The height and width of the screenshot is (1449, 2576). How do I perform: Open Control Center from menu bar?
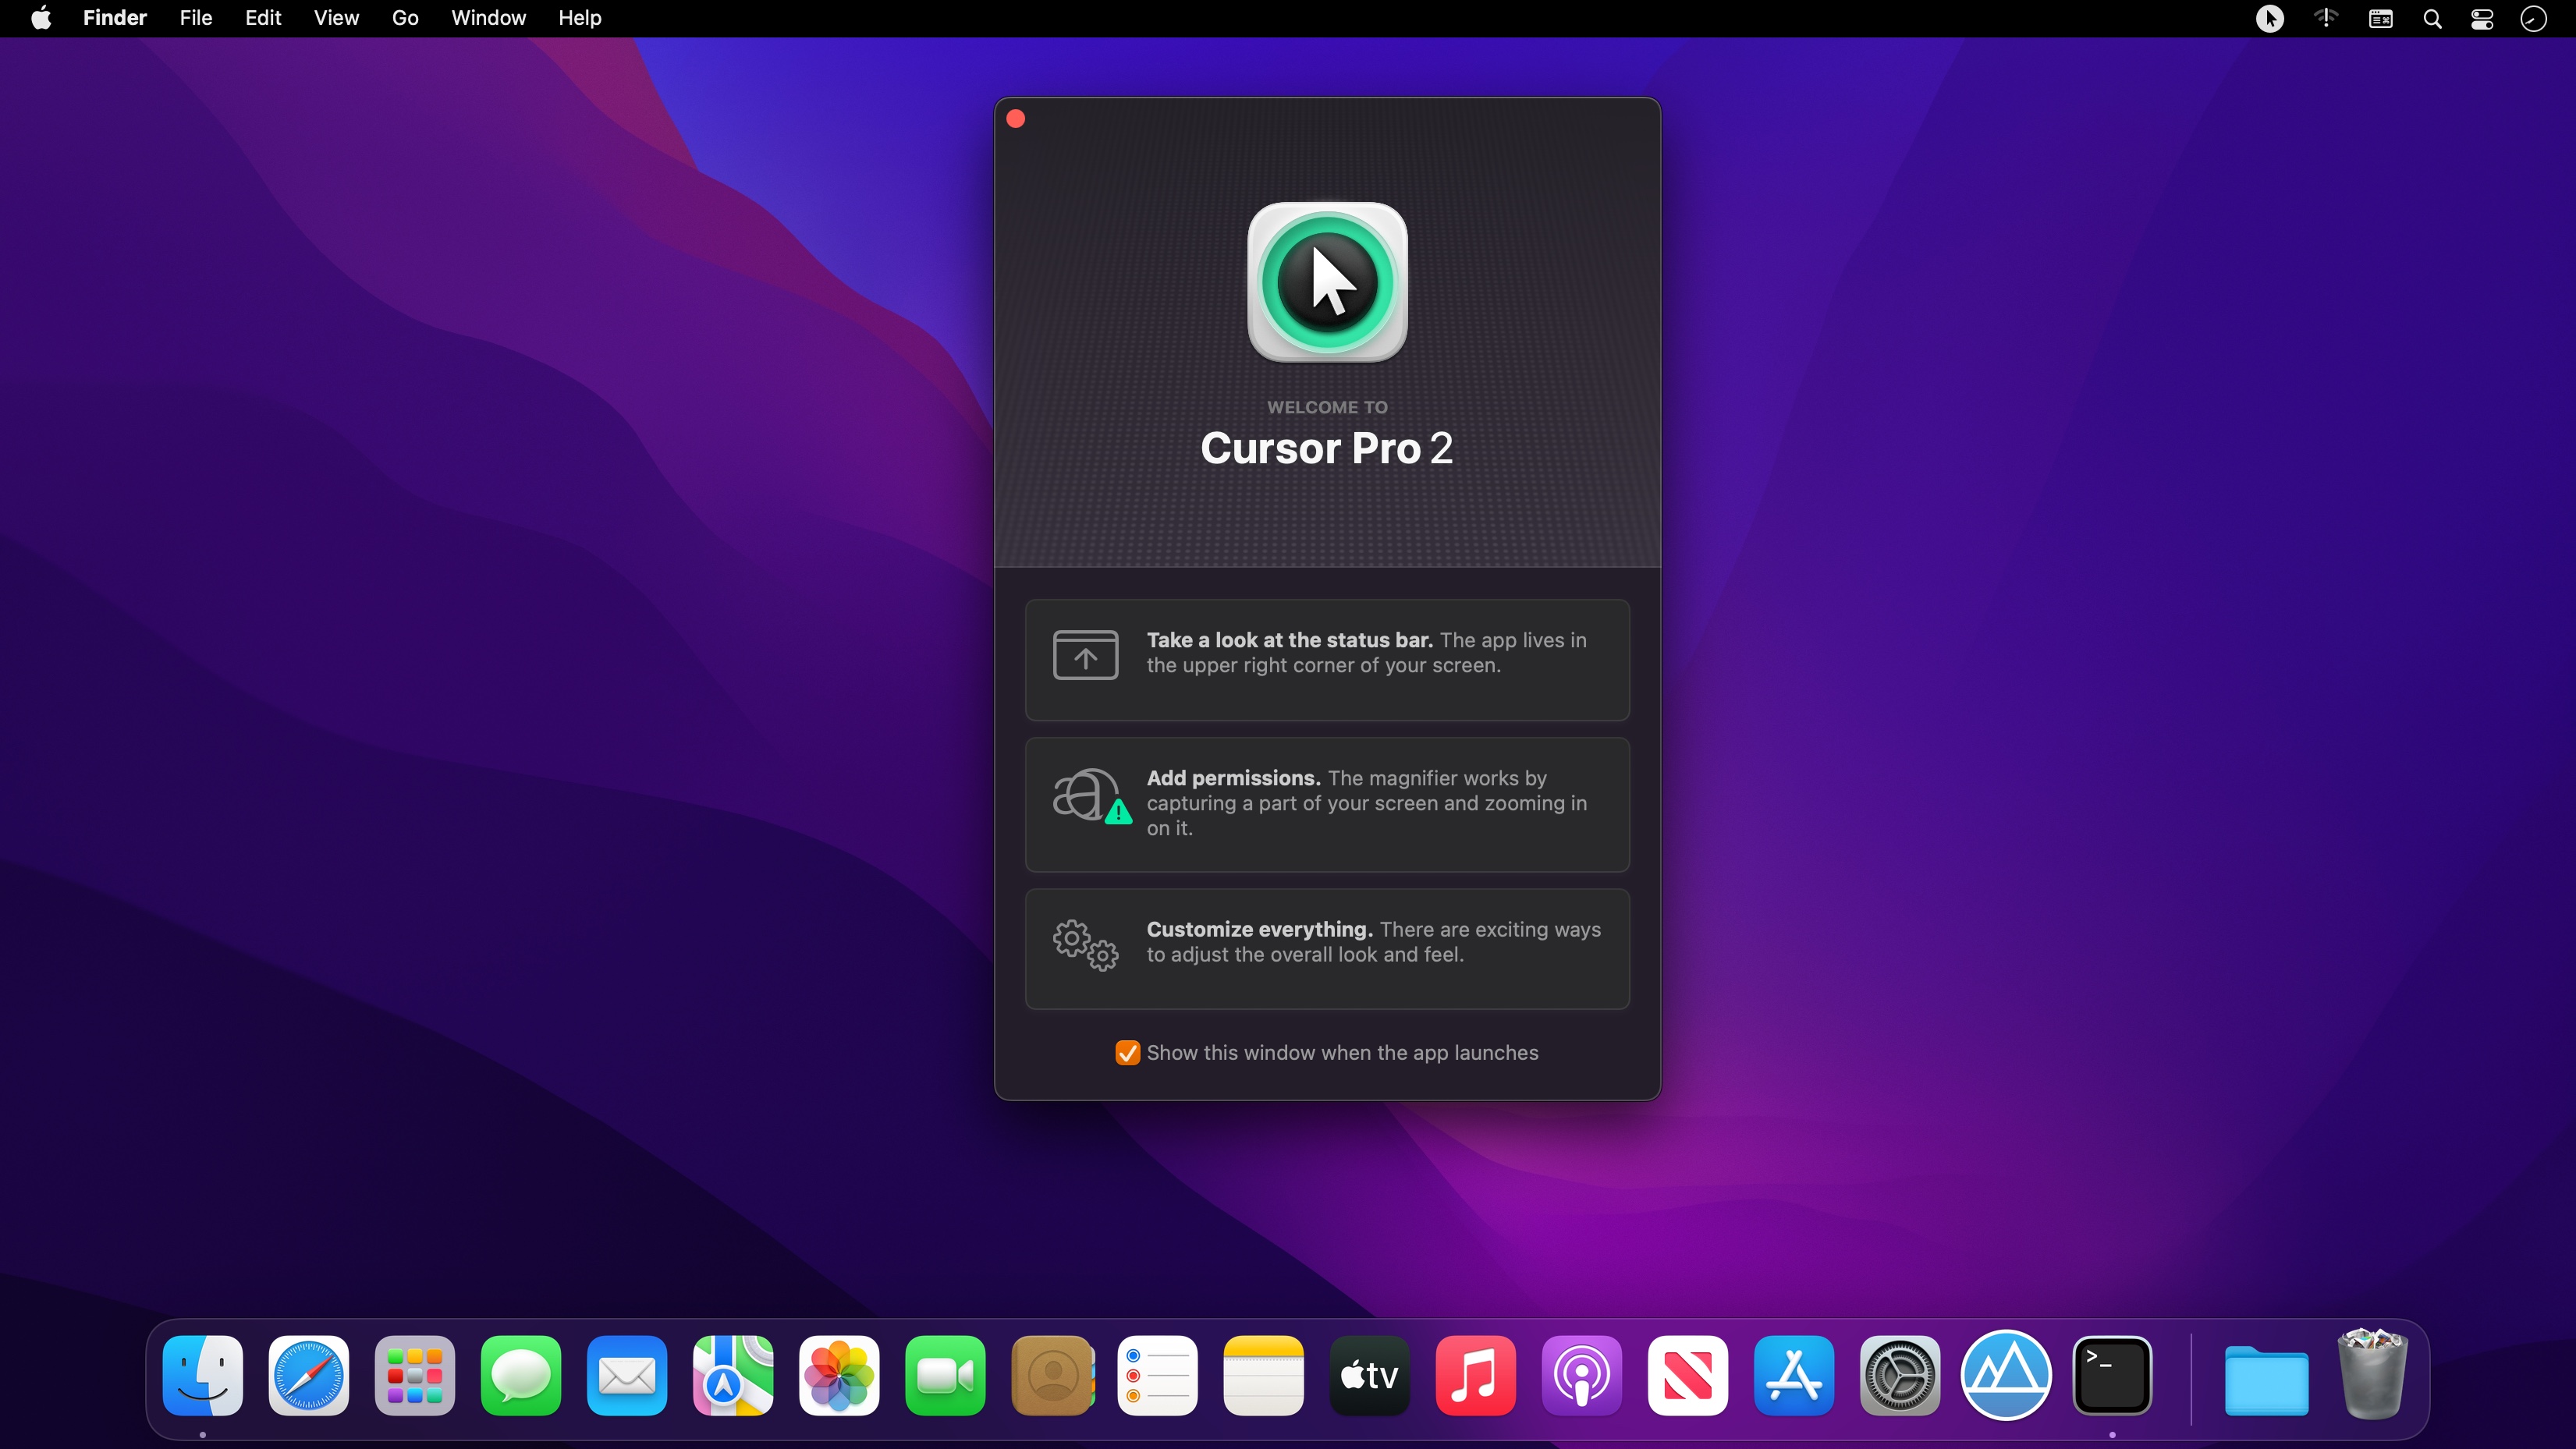tap(2482, 18)
